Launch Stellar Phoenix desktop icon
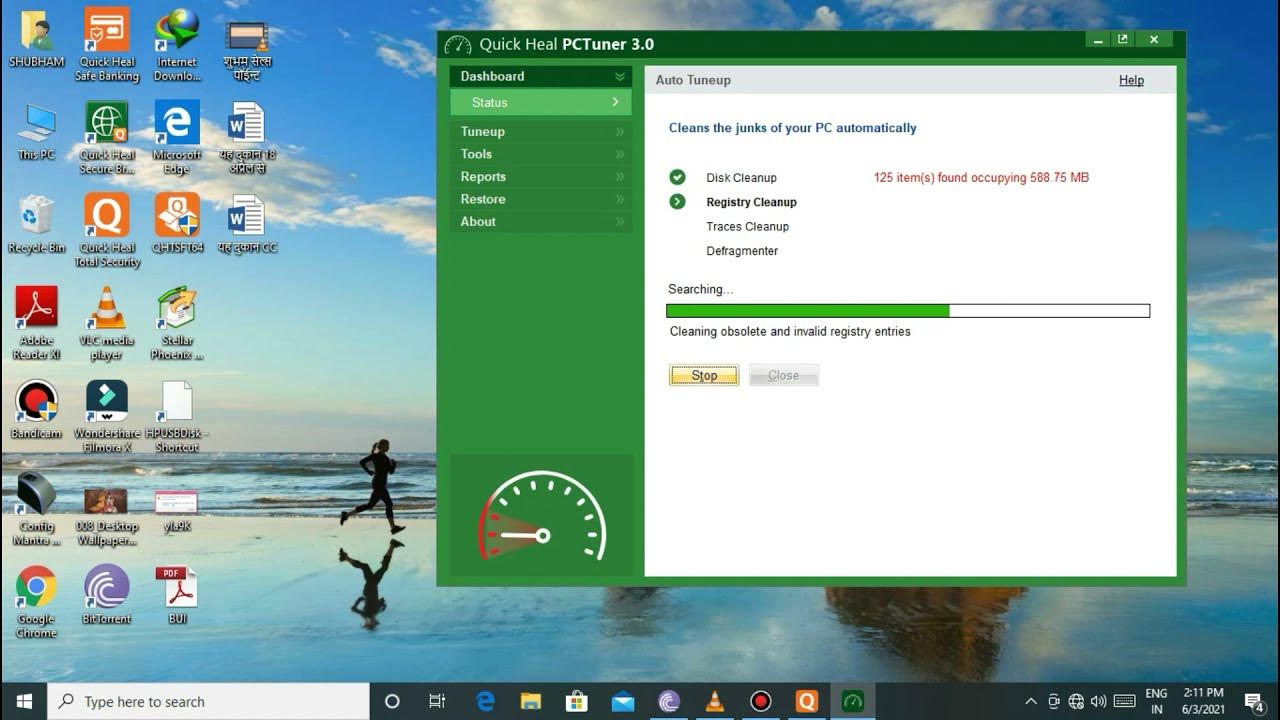The width and height of the screenshot is (1280, 720). point(177,323)
